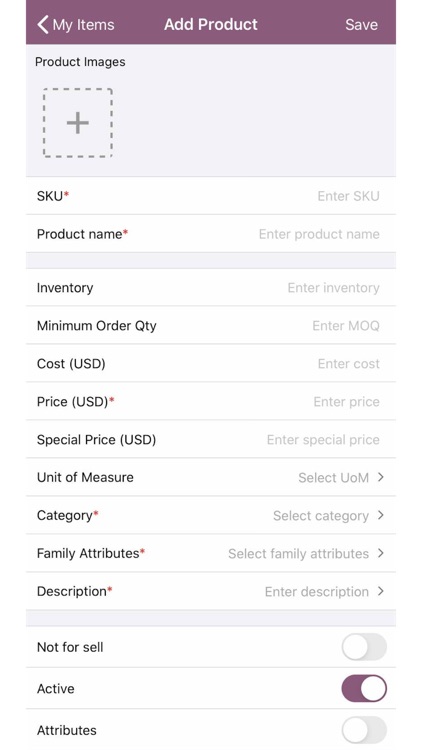Open Select family attributes picker
Image resolution: width=422 pixels, height=750 pixels.
pos(299,553)
